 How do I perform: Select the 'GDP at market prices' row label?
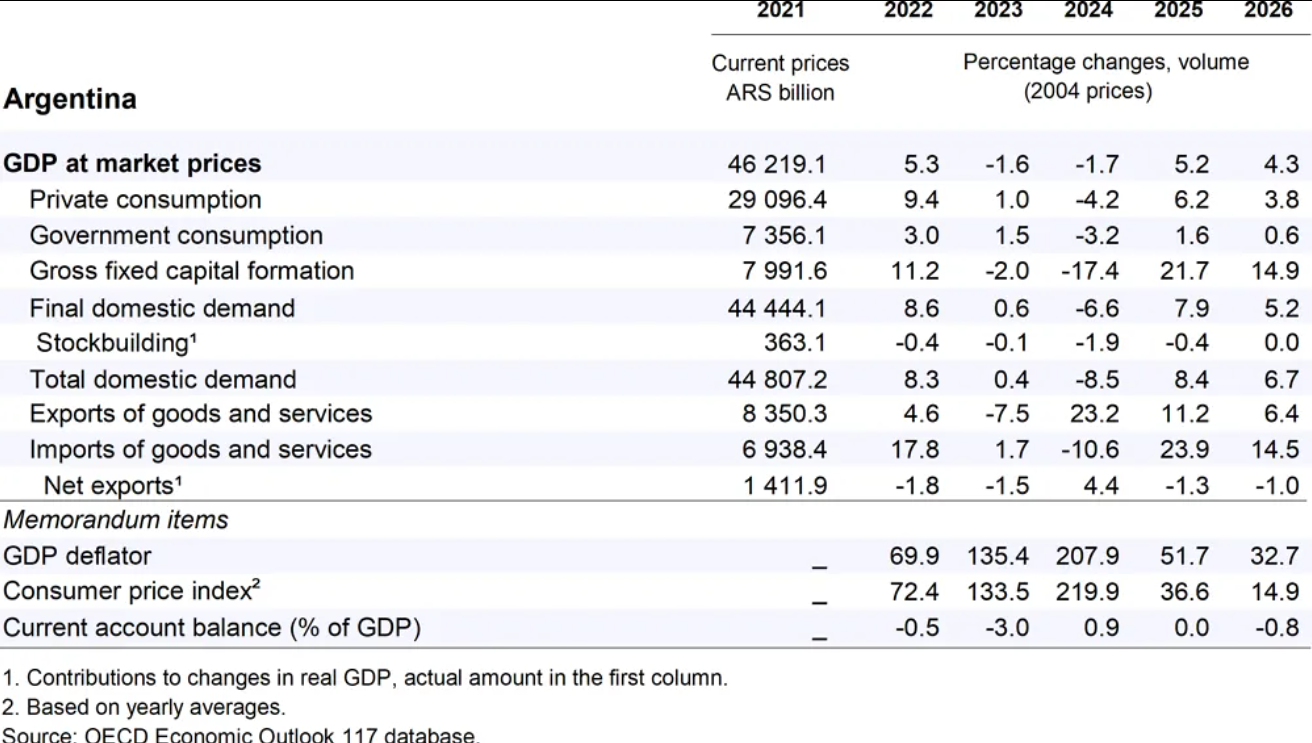(x=133, y=163)
